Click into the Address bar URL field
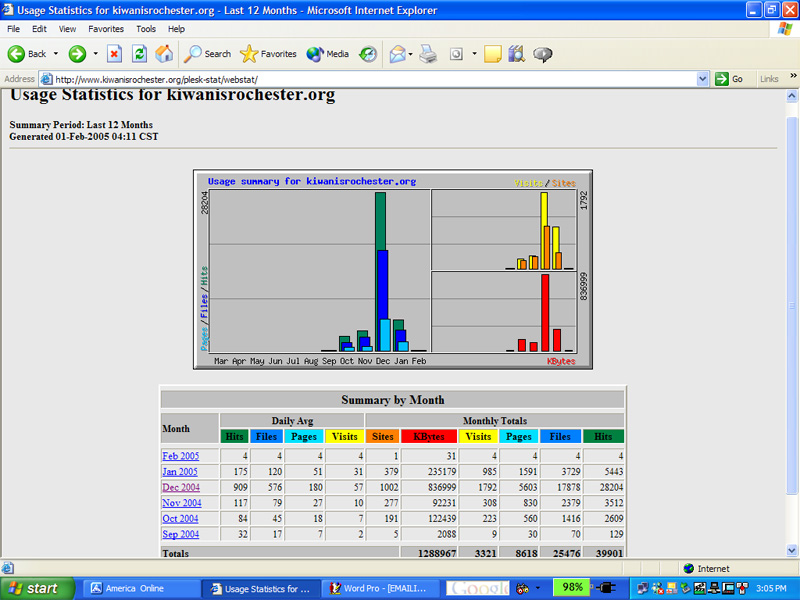This screenshot has width=800, height=600. (x=375, y=79)
